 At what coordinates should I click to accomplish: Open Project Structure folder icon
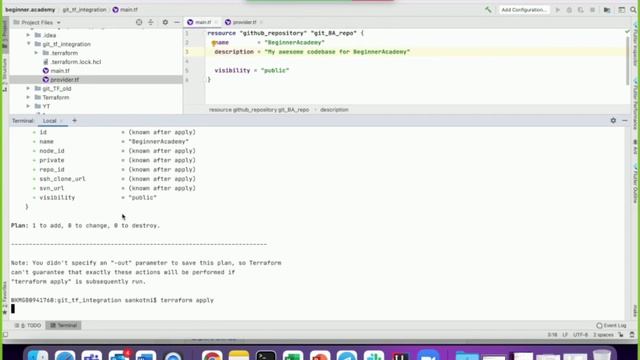tap(607, 10)
